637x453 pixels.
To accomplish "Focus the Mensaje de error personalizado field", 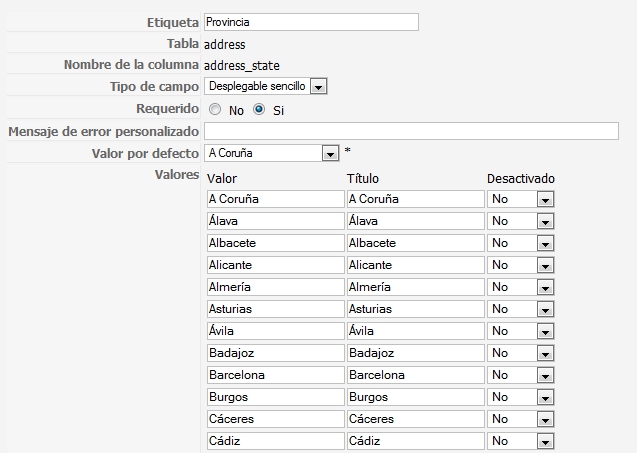I will tap(411, 131).
